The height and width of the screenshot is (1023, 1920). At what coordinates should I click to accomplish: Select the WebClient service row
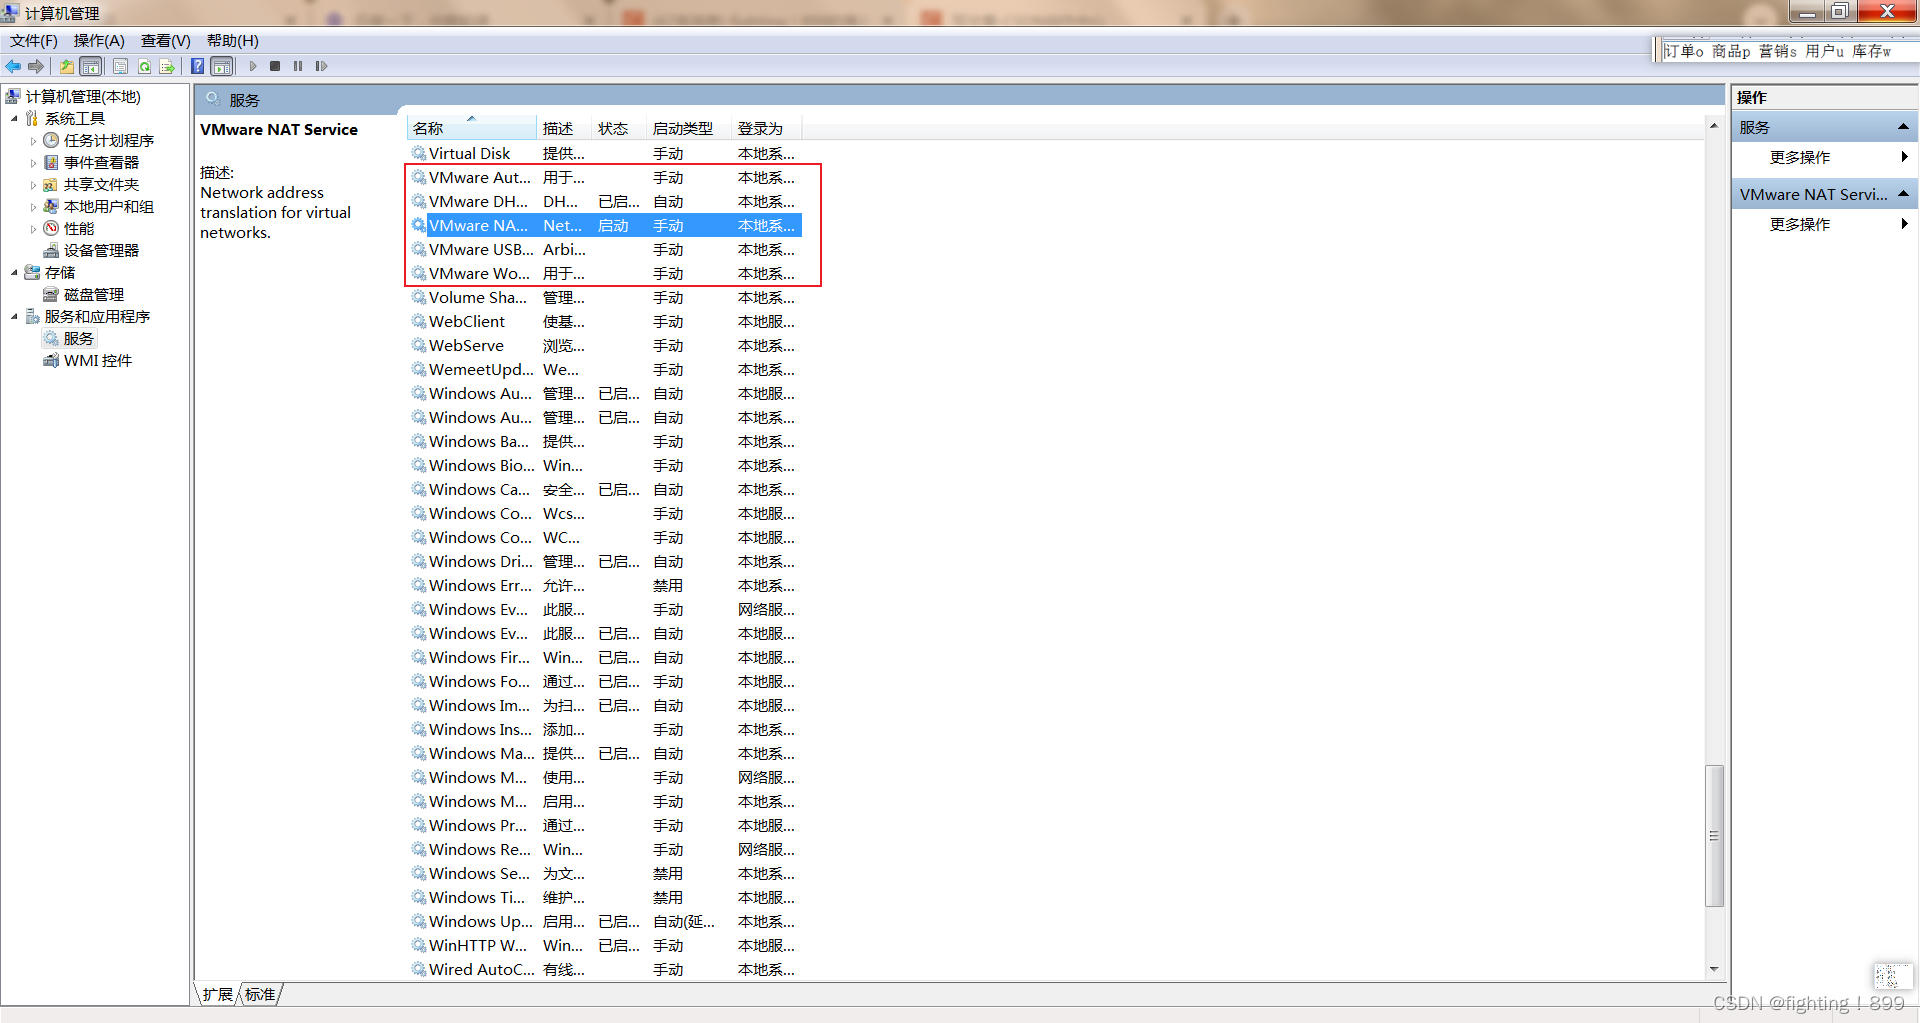click(x=605, y=322)
